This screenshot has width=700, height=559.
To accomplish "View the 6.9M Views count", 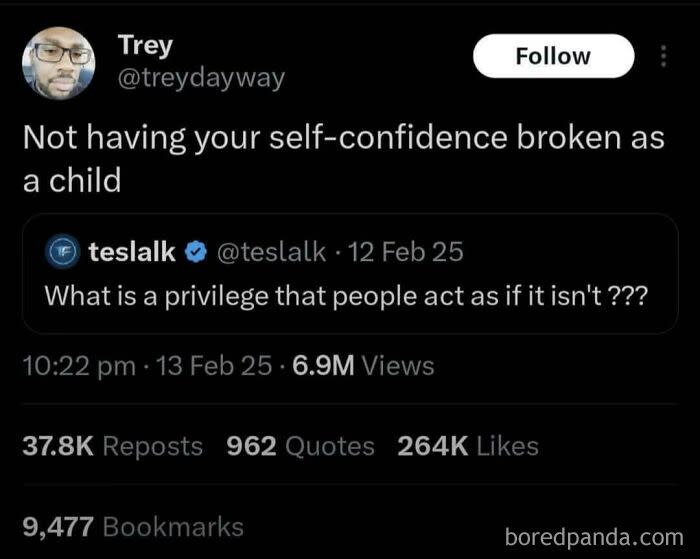I will point(362,366).
